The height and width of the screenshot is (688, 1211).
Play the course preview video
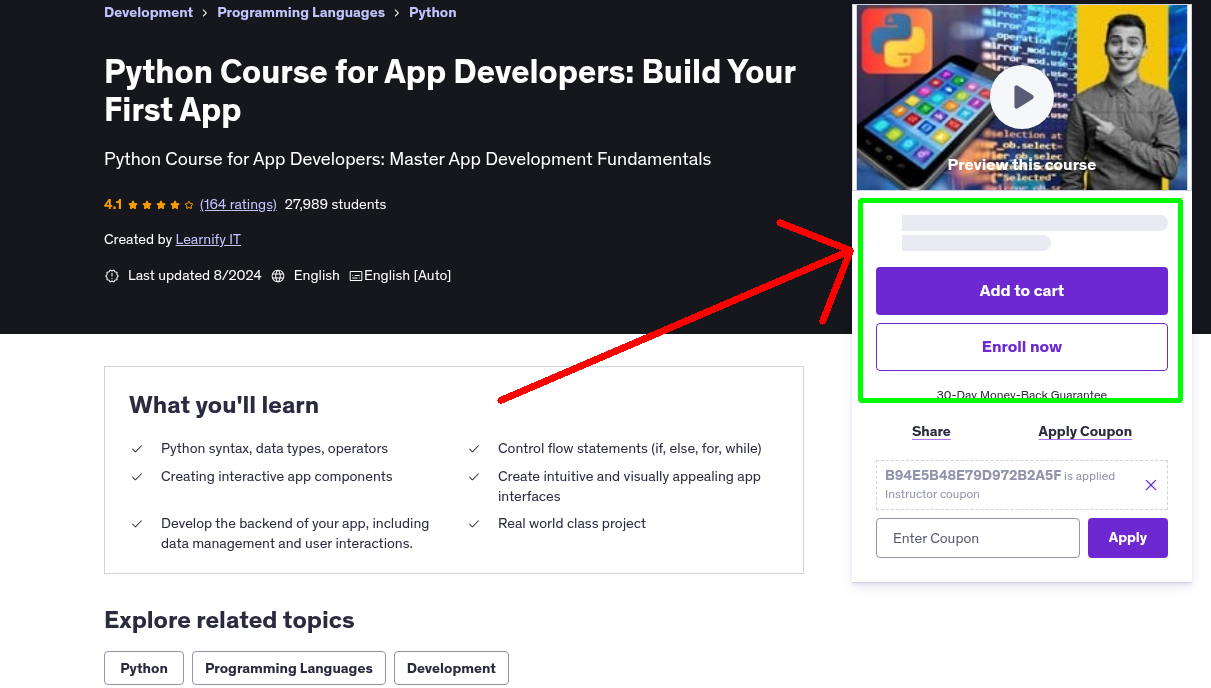pos(1021,97)
